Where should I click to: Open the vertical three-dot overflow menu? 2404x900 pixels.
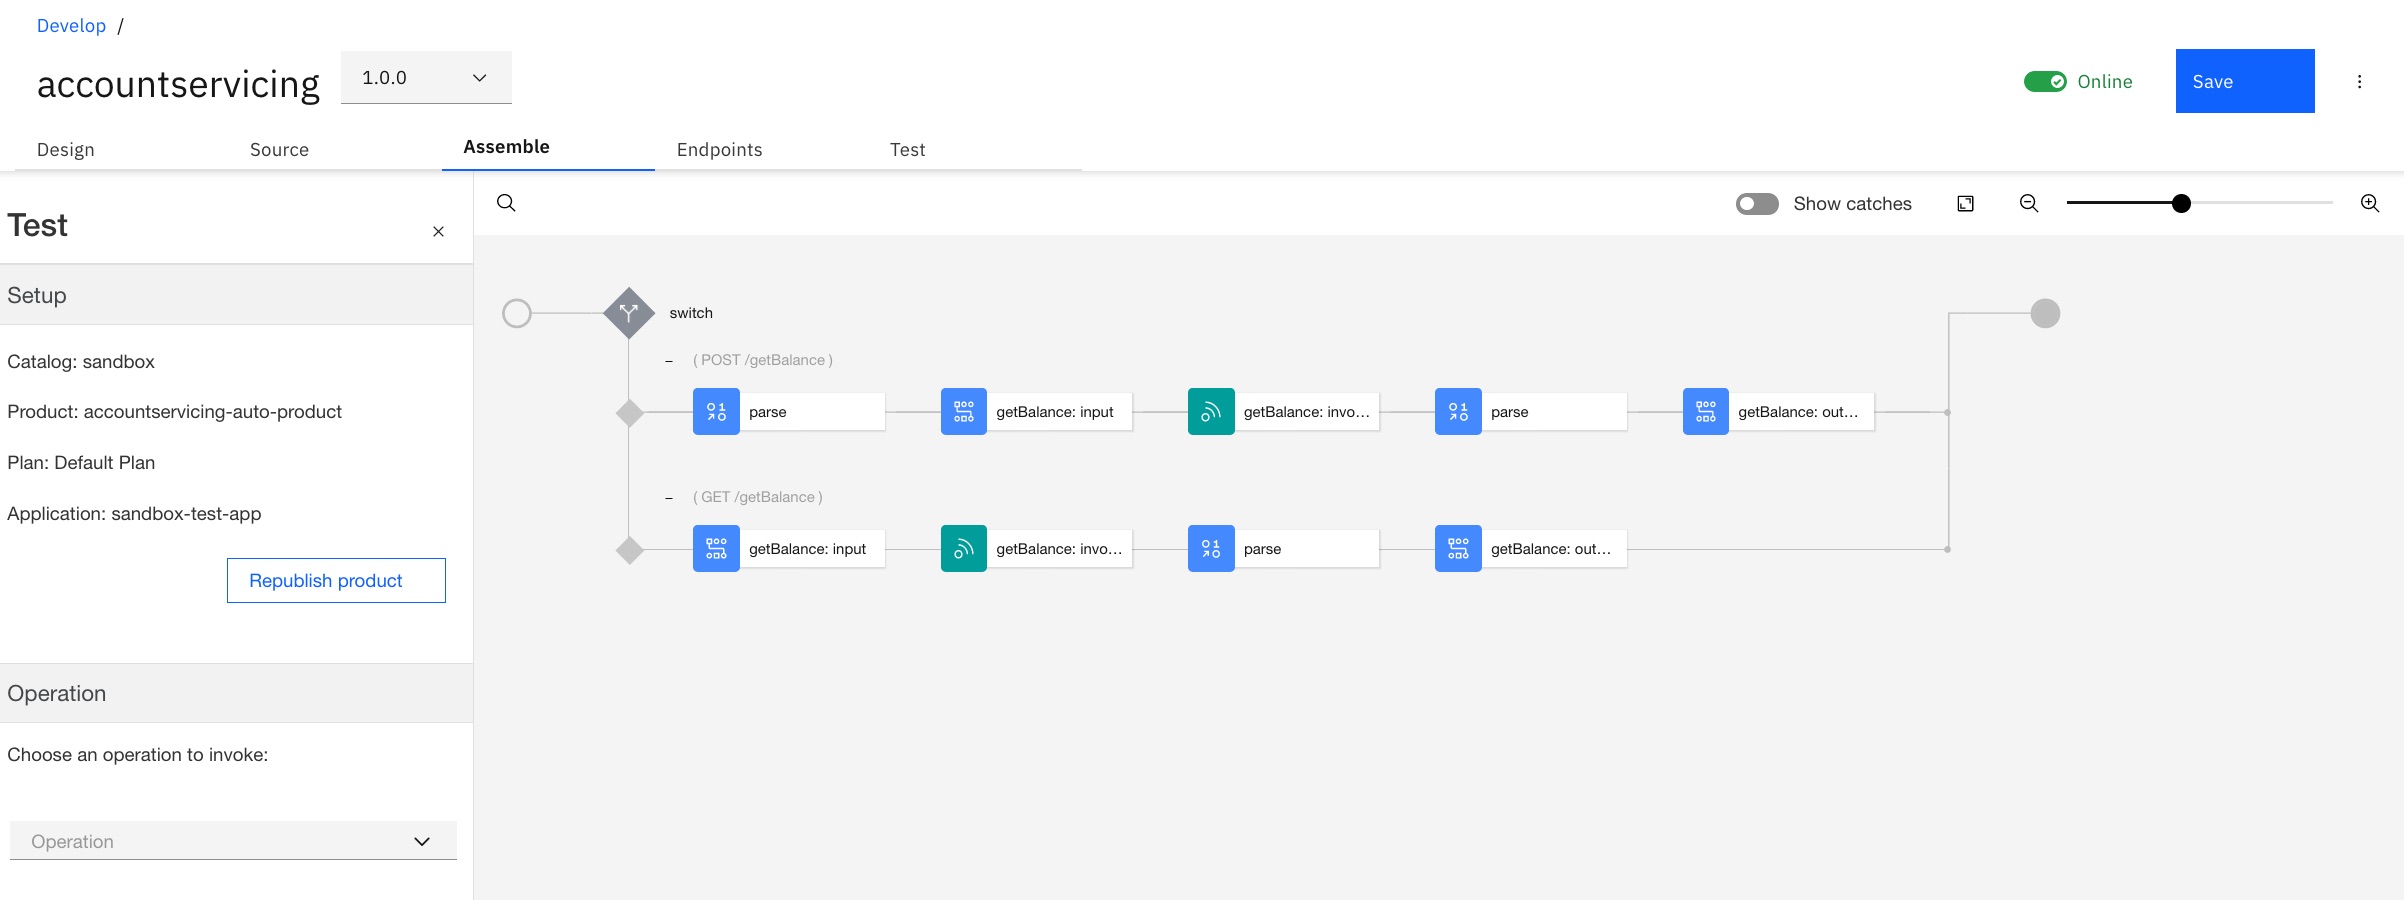2359,82
